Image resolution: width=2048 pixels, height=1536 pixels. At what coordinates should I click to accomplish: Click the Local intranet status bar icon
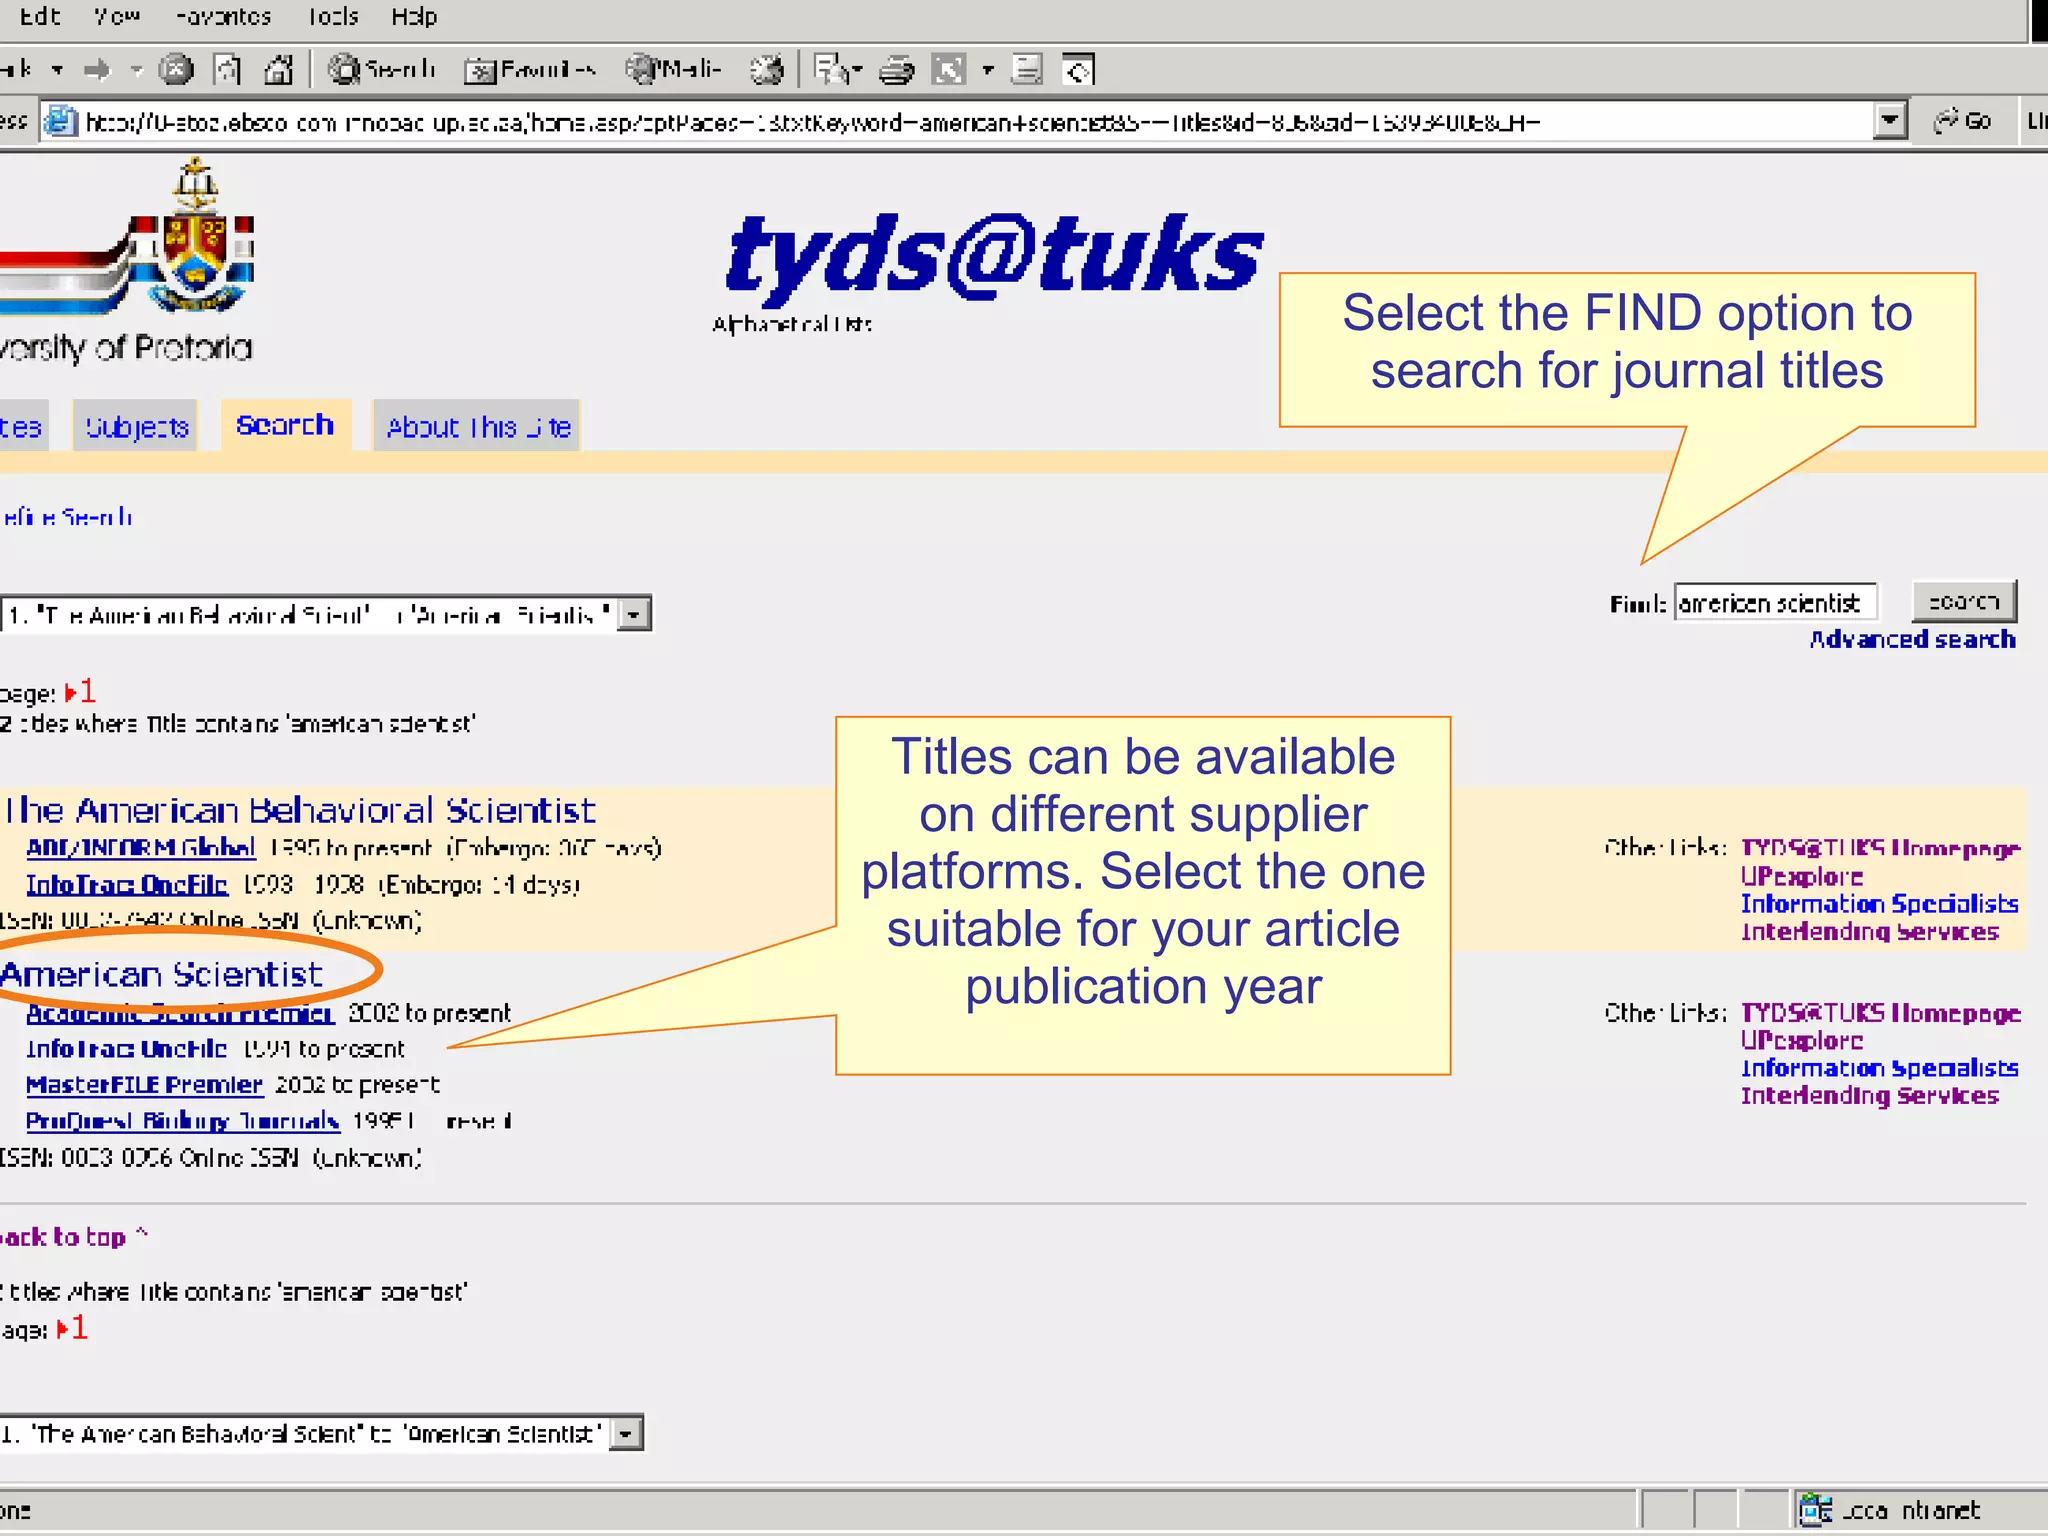pyautogui.click(x=1814, y=1510)
